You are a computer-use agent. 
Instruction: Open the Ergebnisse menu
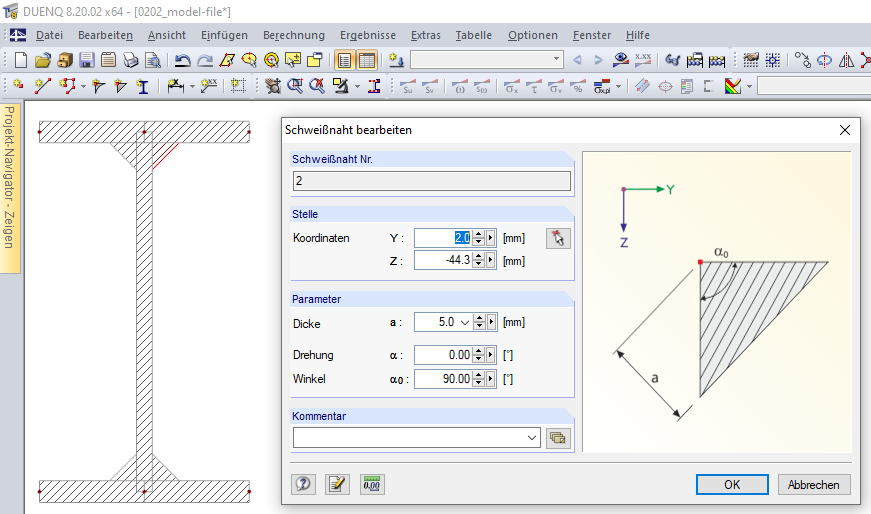point(368,35)
